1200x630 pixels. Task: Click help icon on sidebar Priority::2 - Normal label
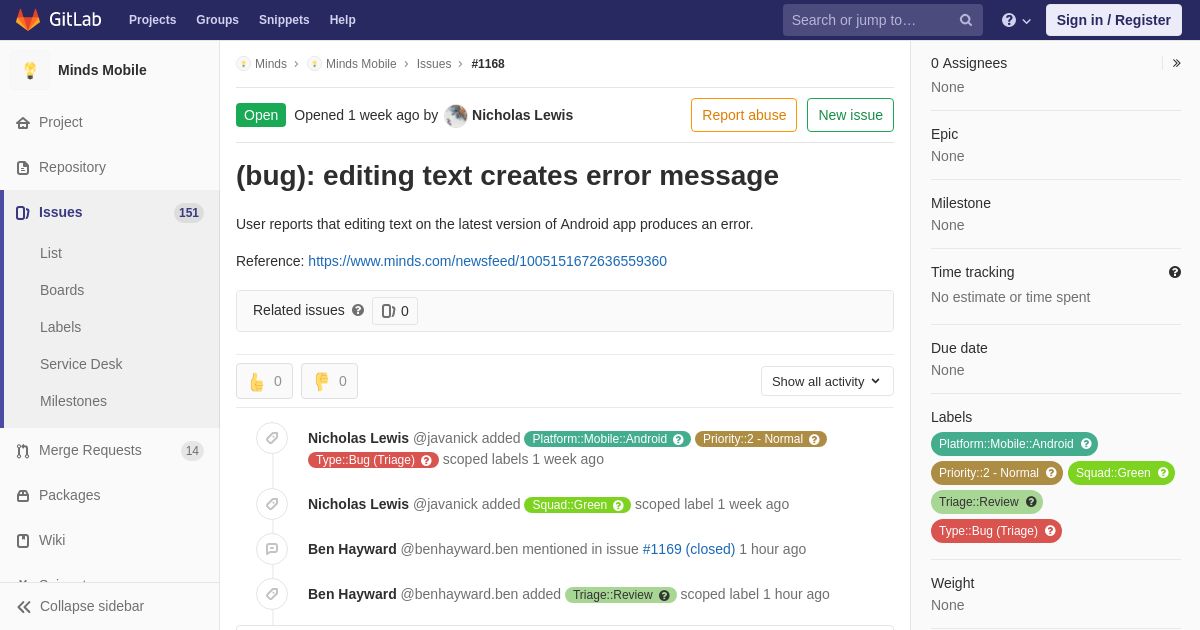[1051, 473]
